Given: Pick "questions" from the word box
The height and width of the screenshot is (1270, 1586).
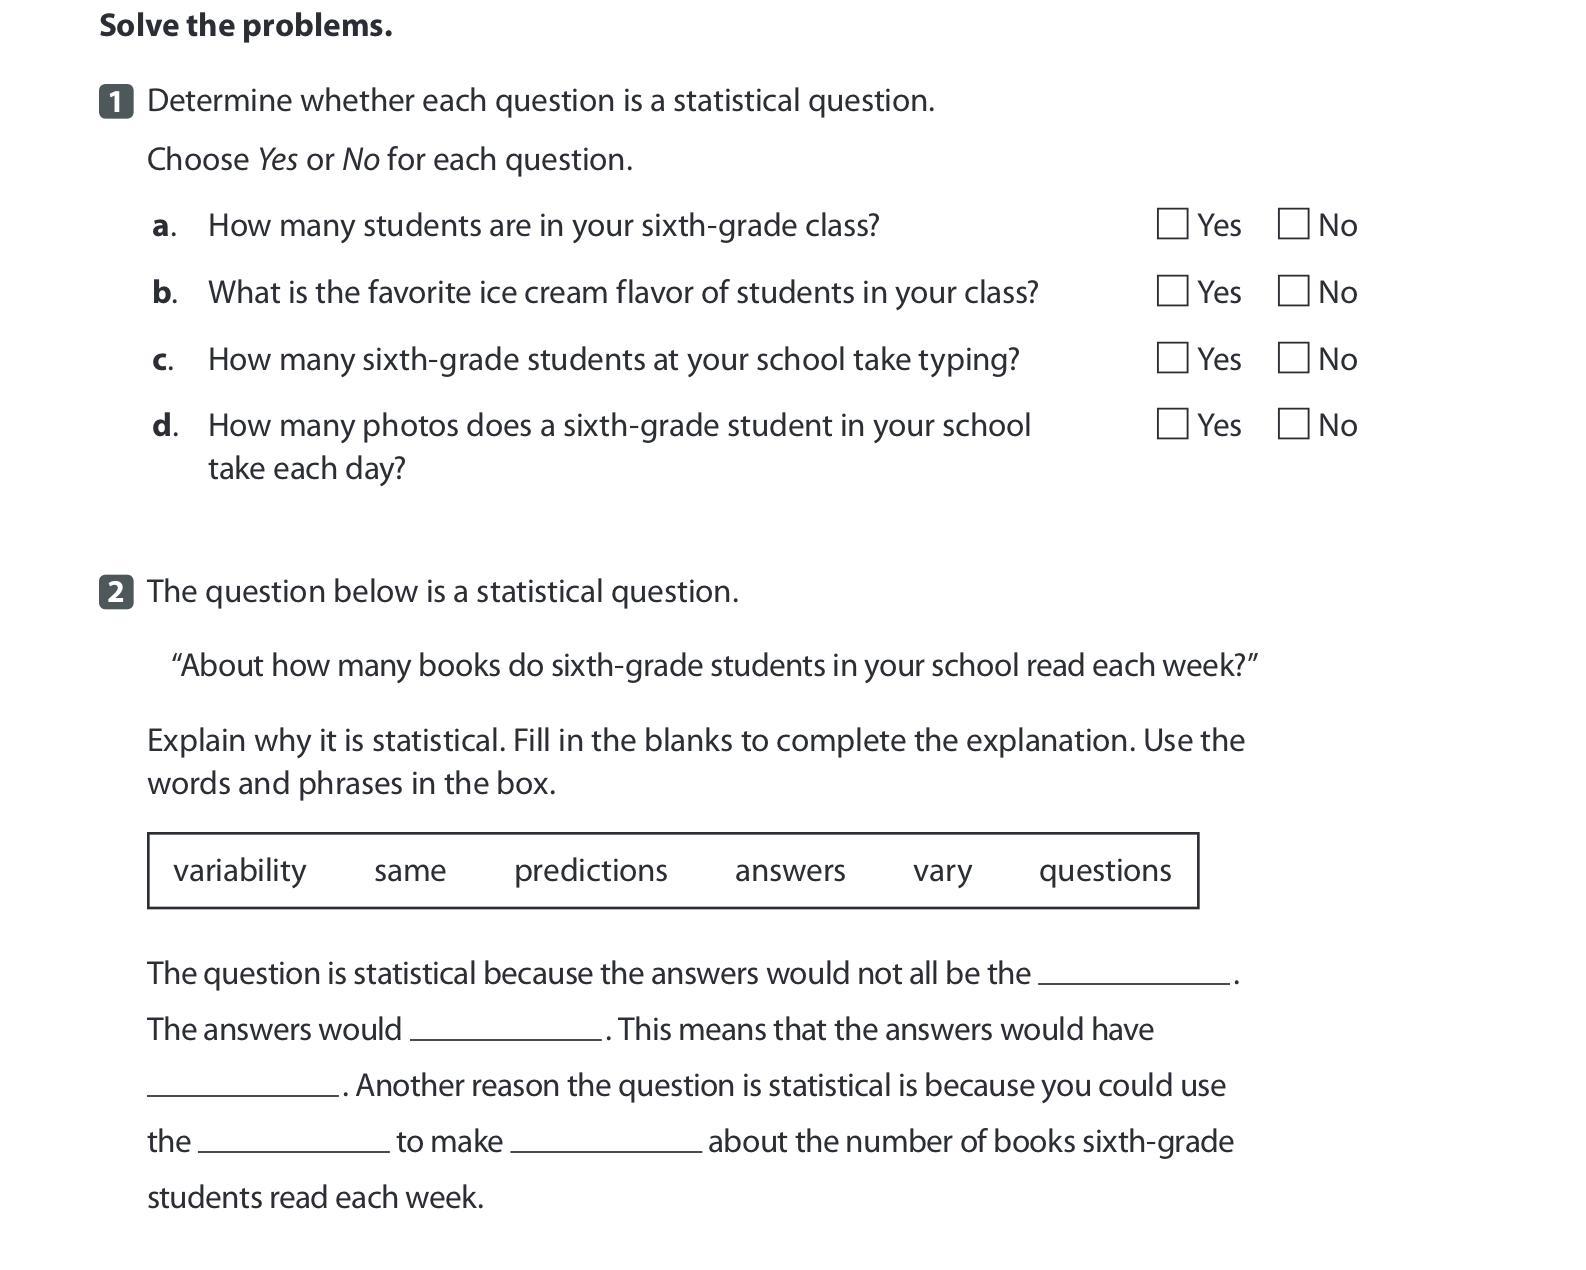Looking at the screenshot, I should point(1105,870).
